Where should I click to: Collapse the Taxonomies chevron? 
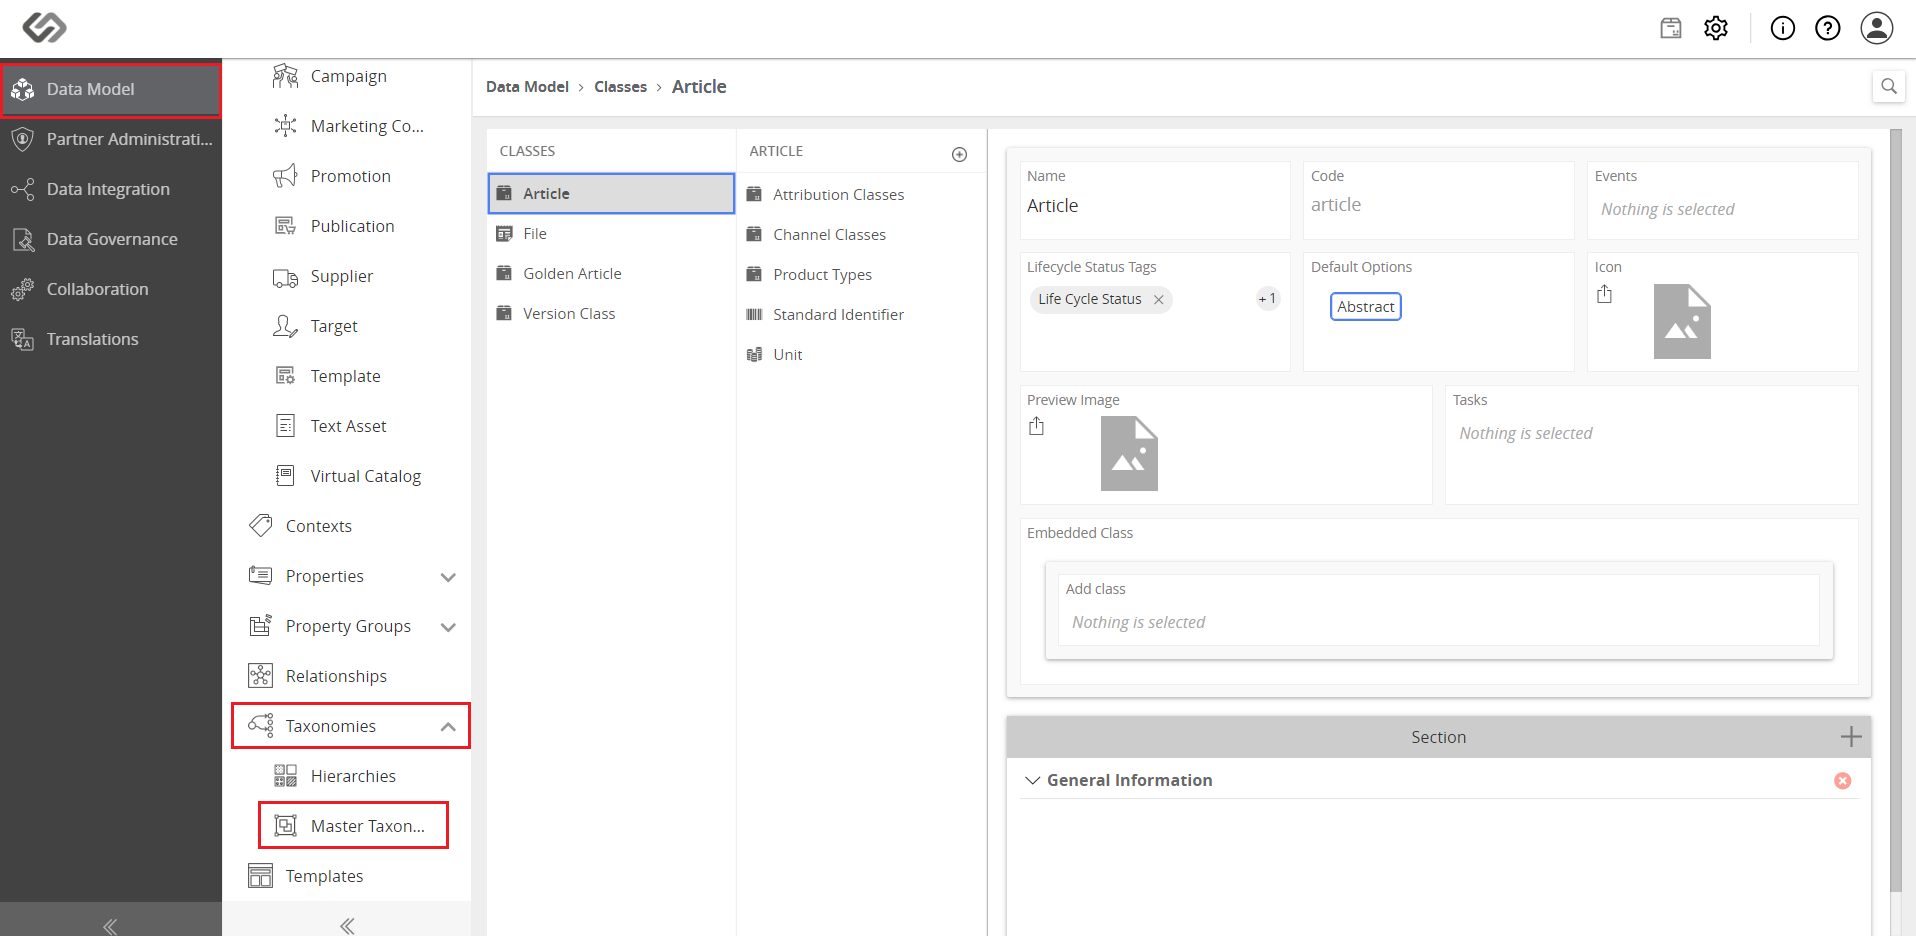[448, 727]
